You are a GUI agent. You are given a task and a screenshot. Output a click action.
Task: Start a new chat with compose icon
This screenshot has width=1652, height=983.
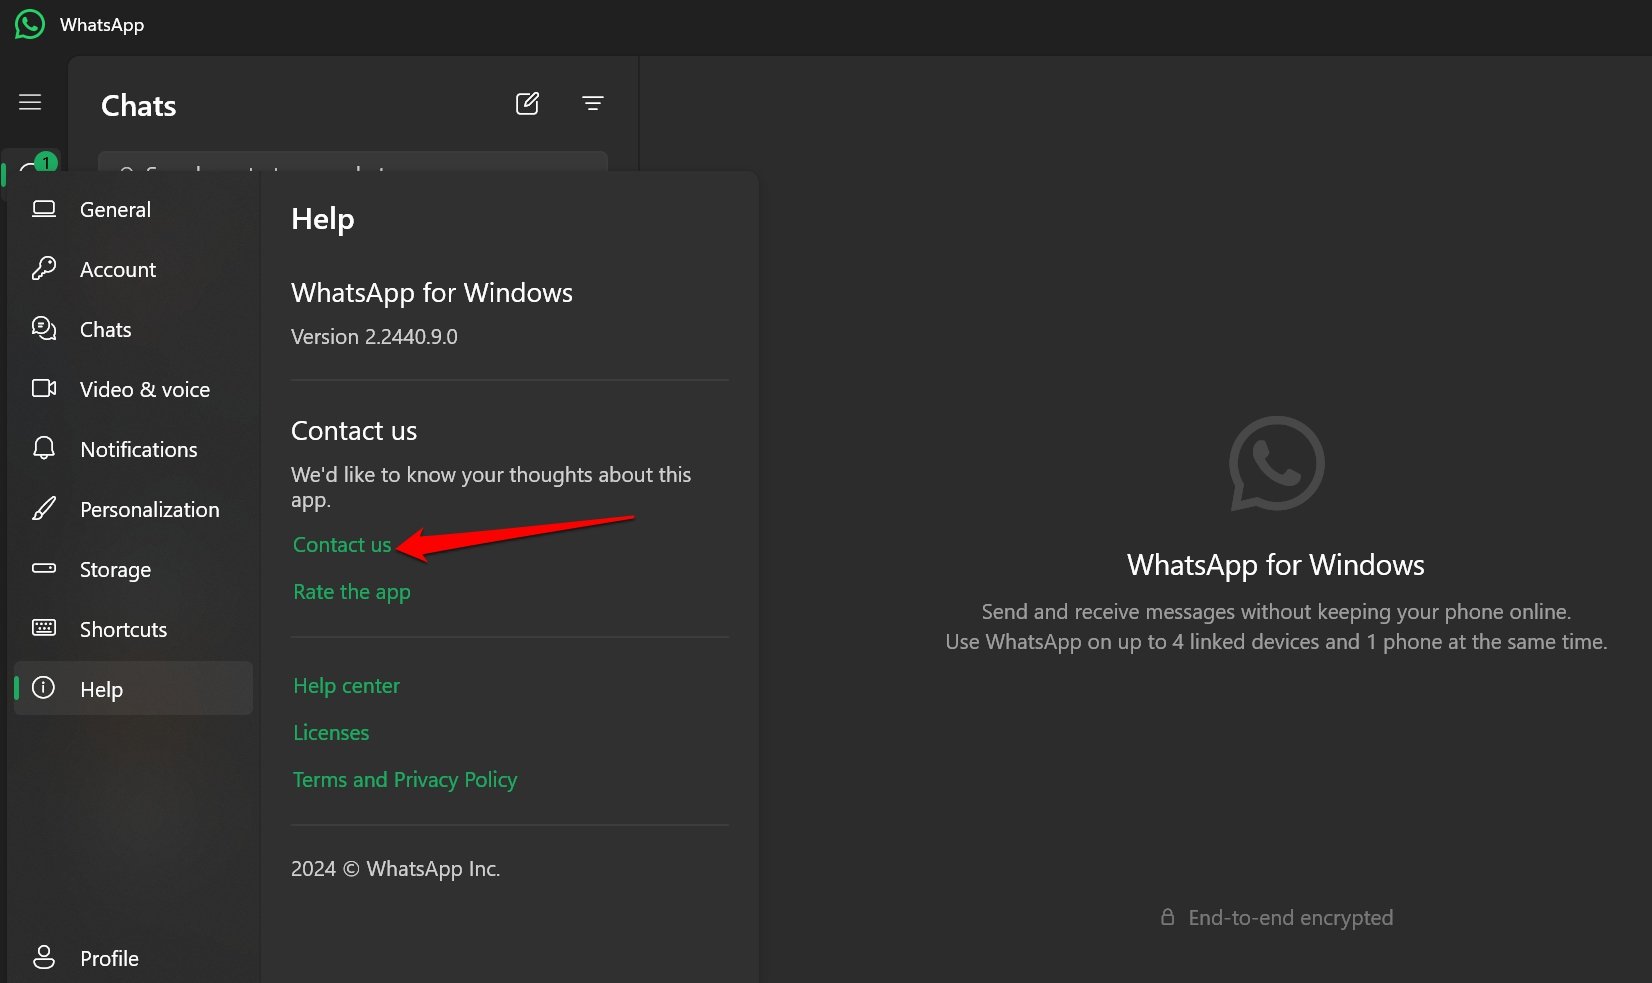click(x=527, y=103)
